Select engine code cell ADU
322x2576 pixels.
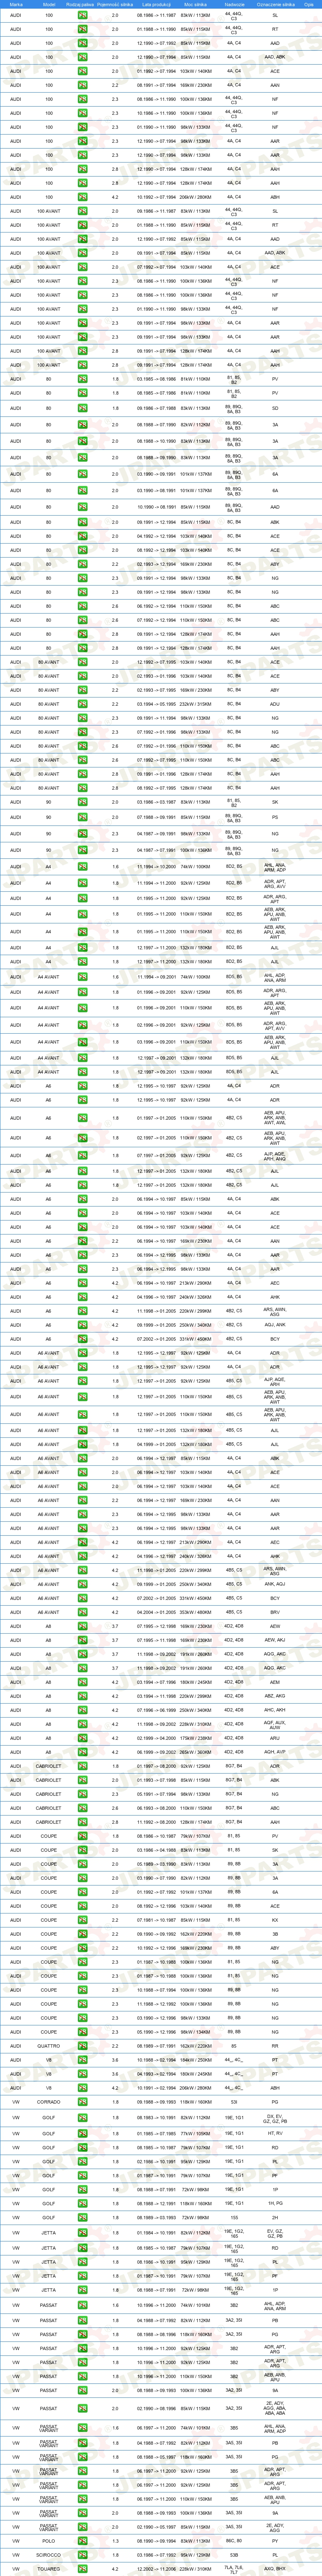[275, 704]
